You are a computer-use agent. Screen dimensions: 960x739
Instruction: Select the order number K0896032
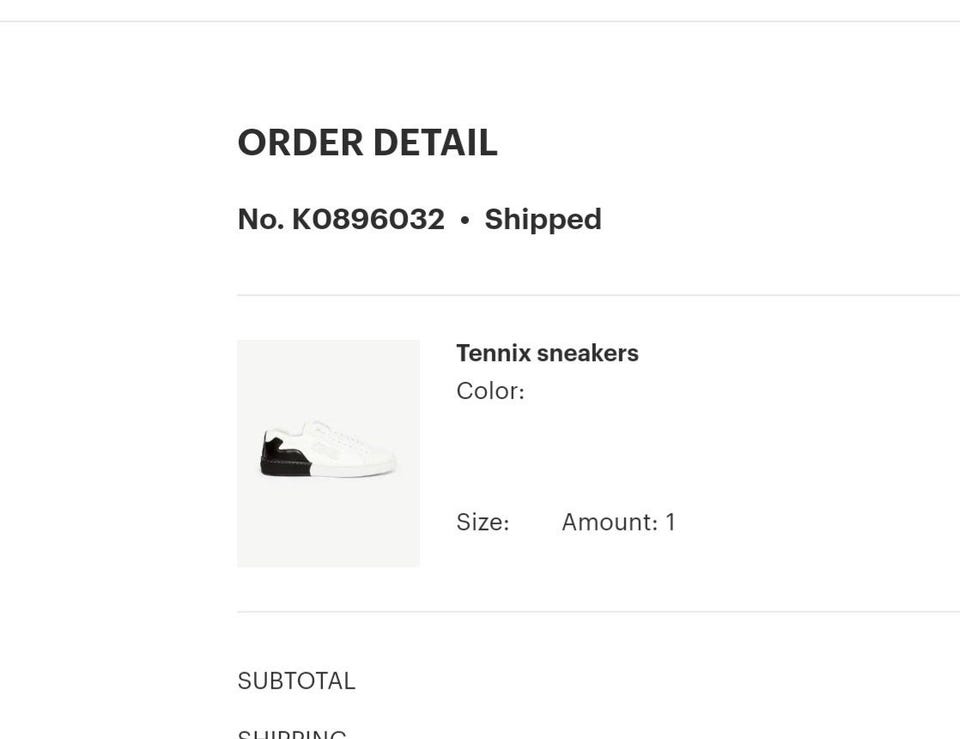point(367,219)
